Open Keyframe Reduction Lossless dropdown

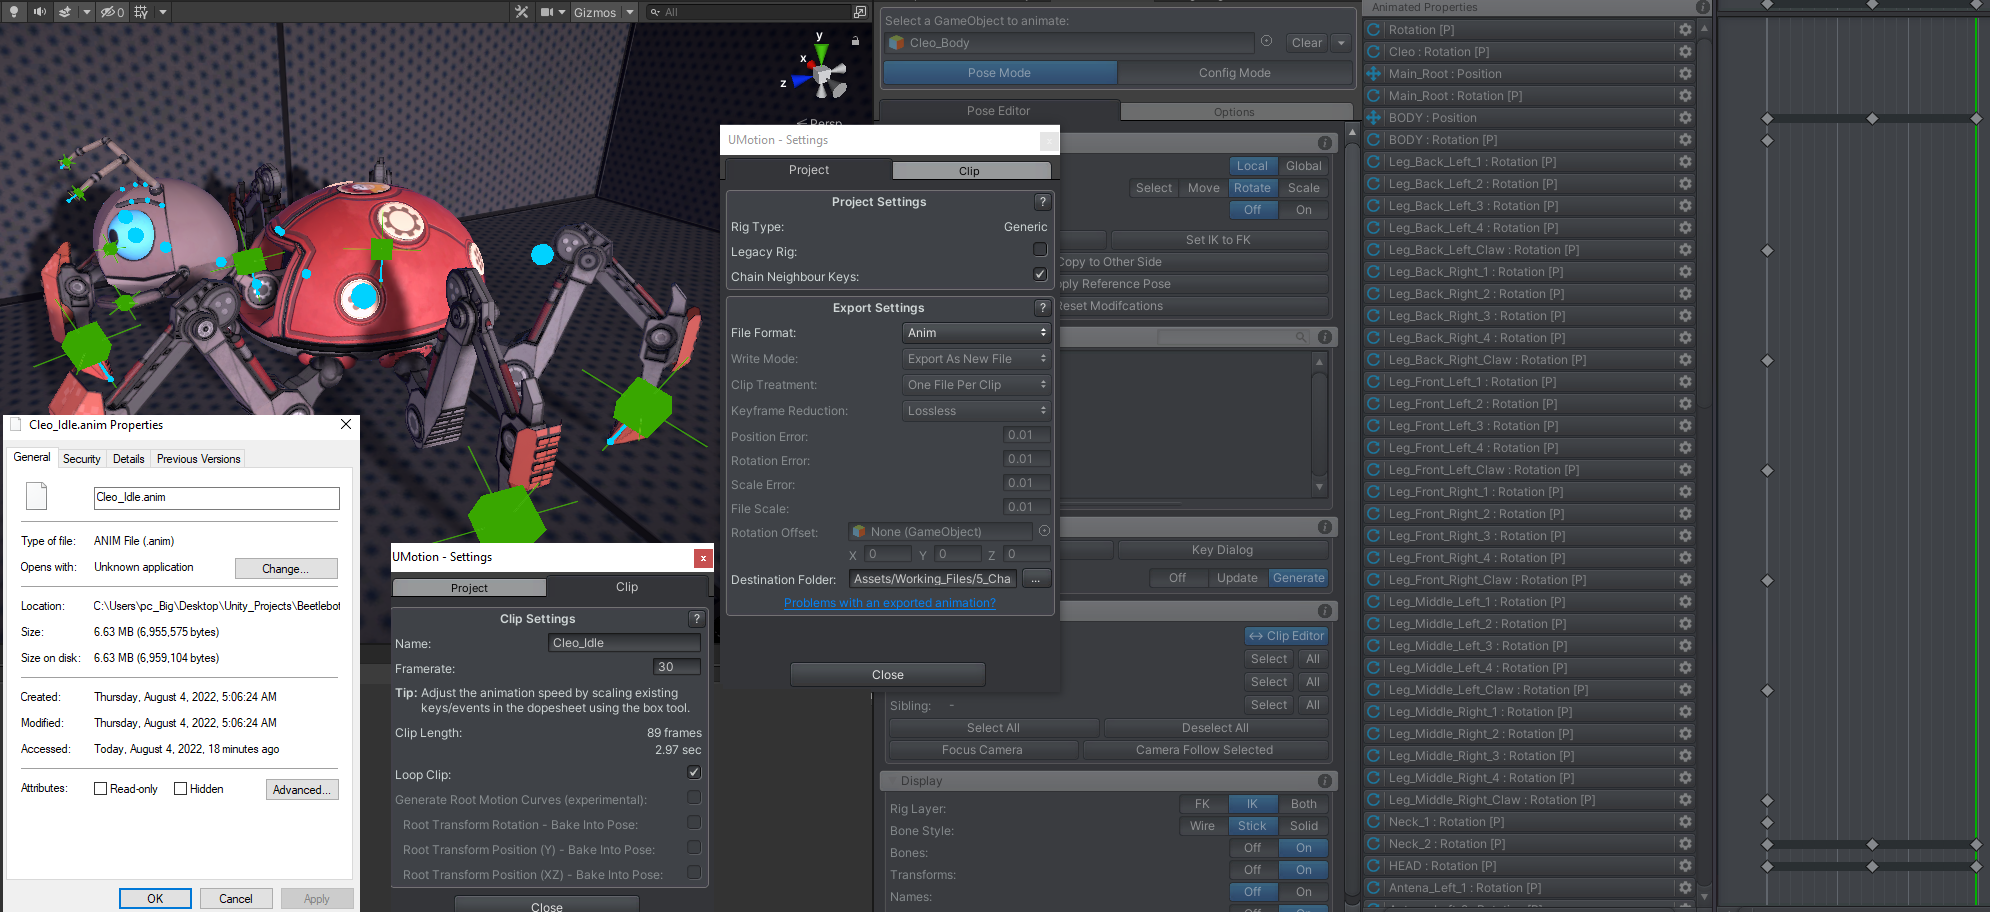[x=976, y=411]
